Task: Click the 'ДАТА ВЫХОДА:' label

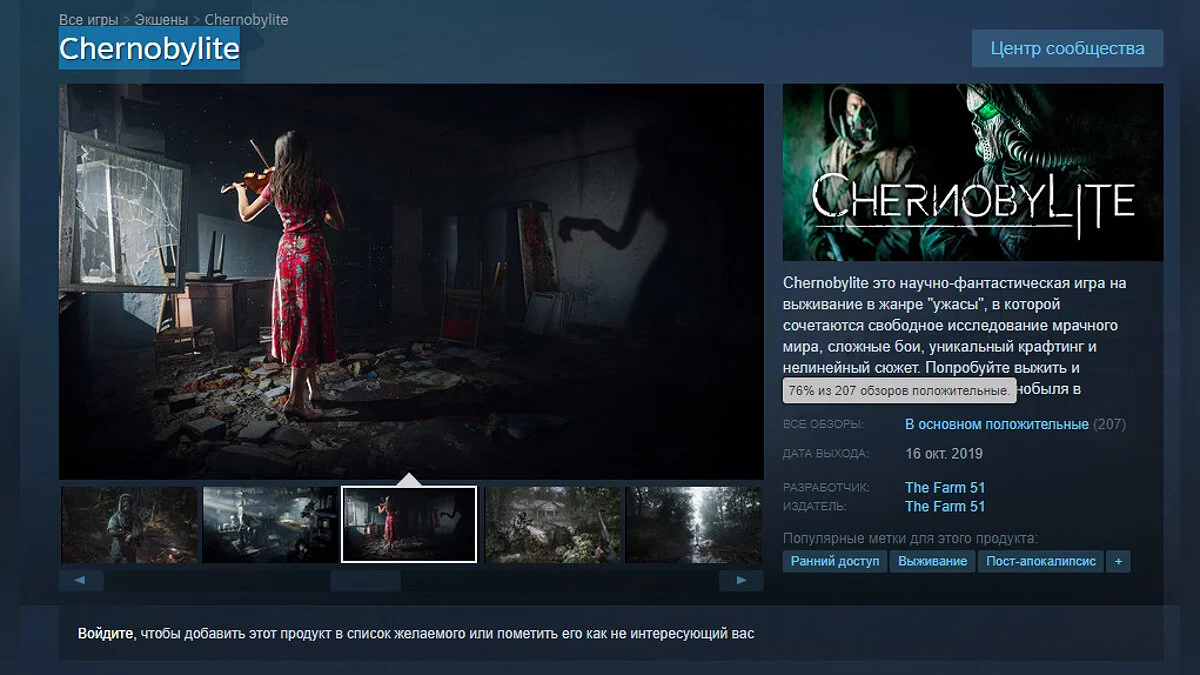Action: click(x=826, y=454)
